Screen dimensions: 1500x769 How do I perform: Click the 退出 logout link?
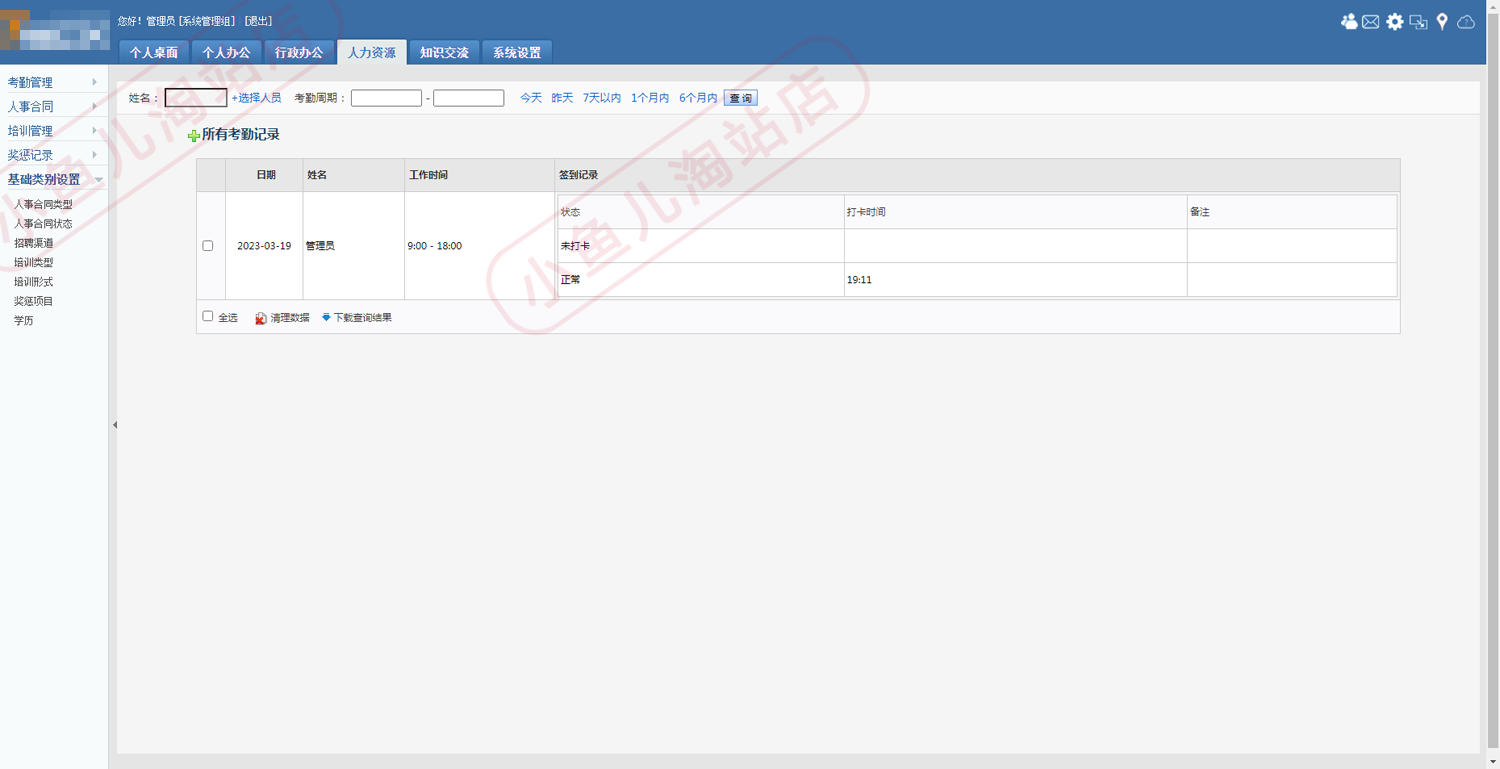click(x=258, y=21)
